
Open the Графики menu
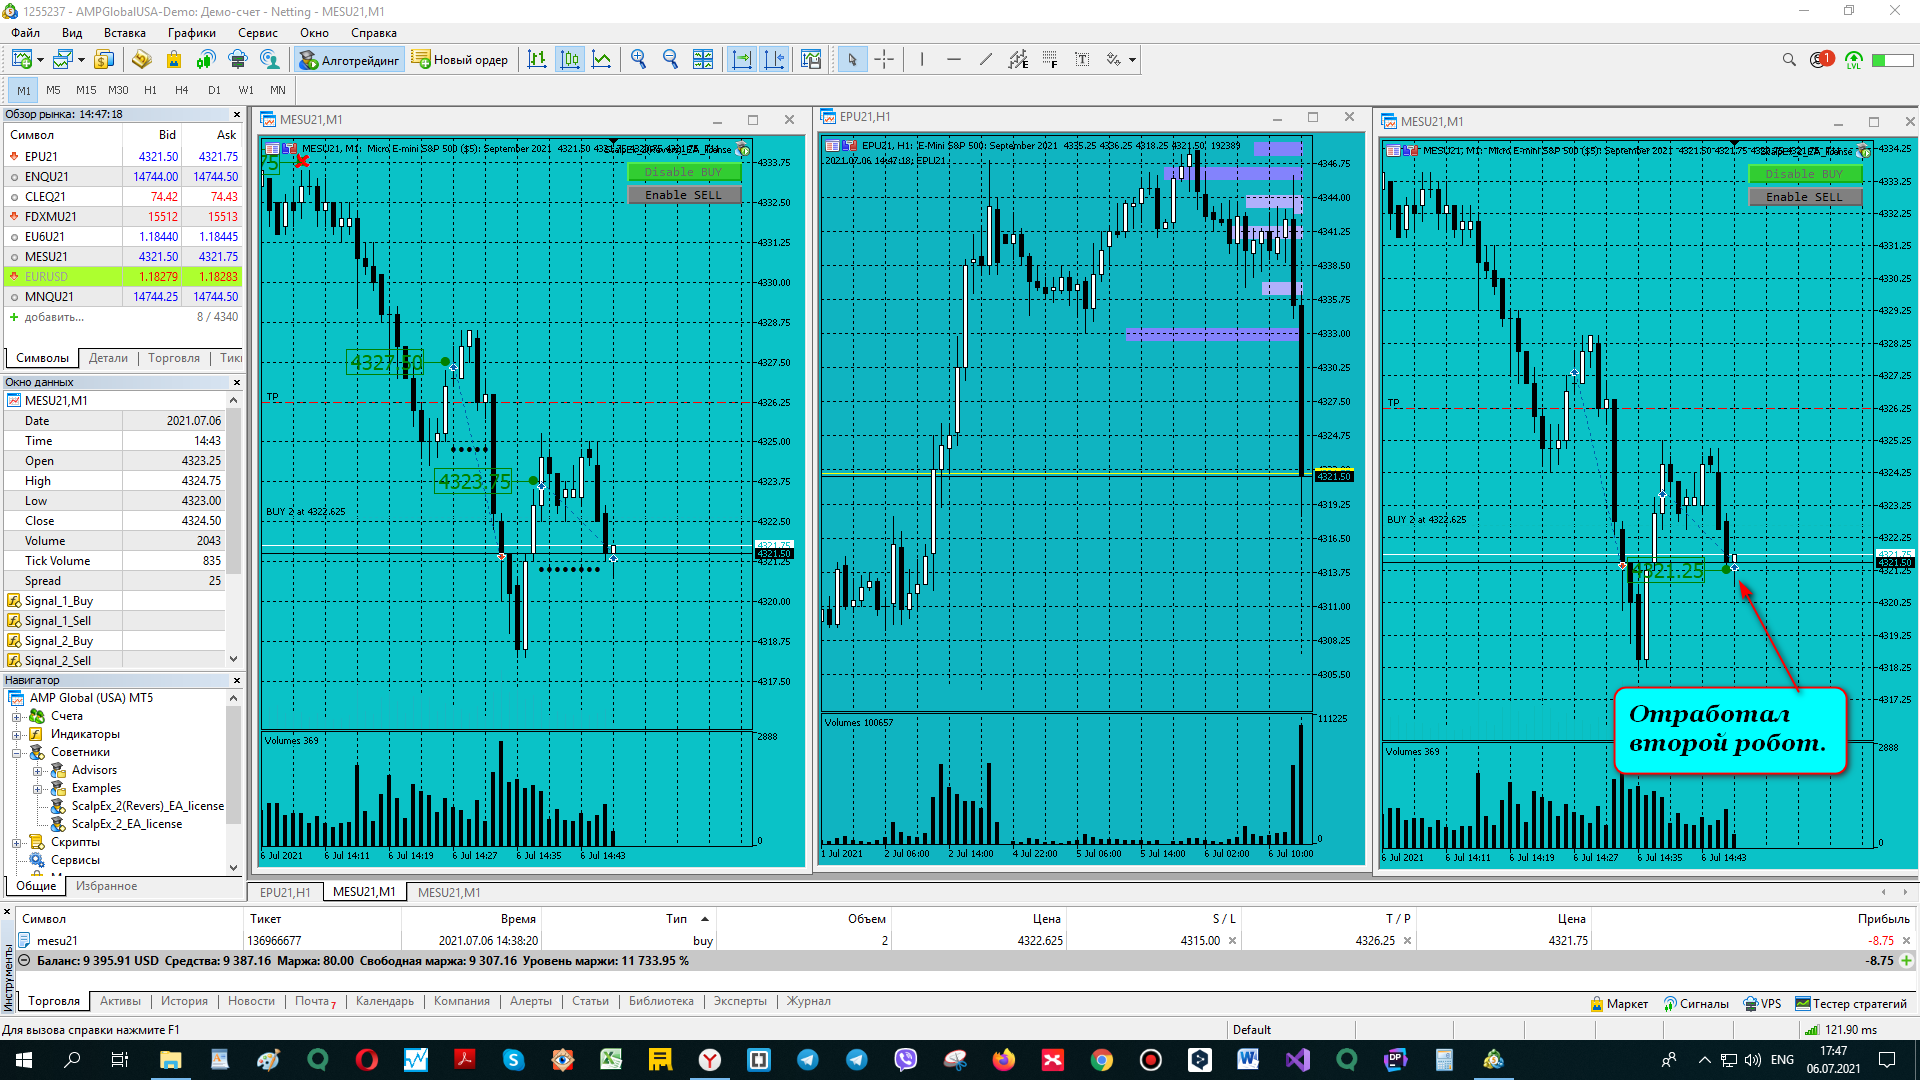[x=191, y=33]
